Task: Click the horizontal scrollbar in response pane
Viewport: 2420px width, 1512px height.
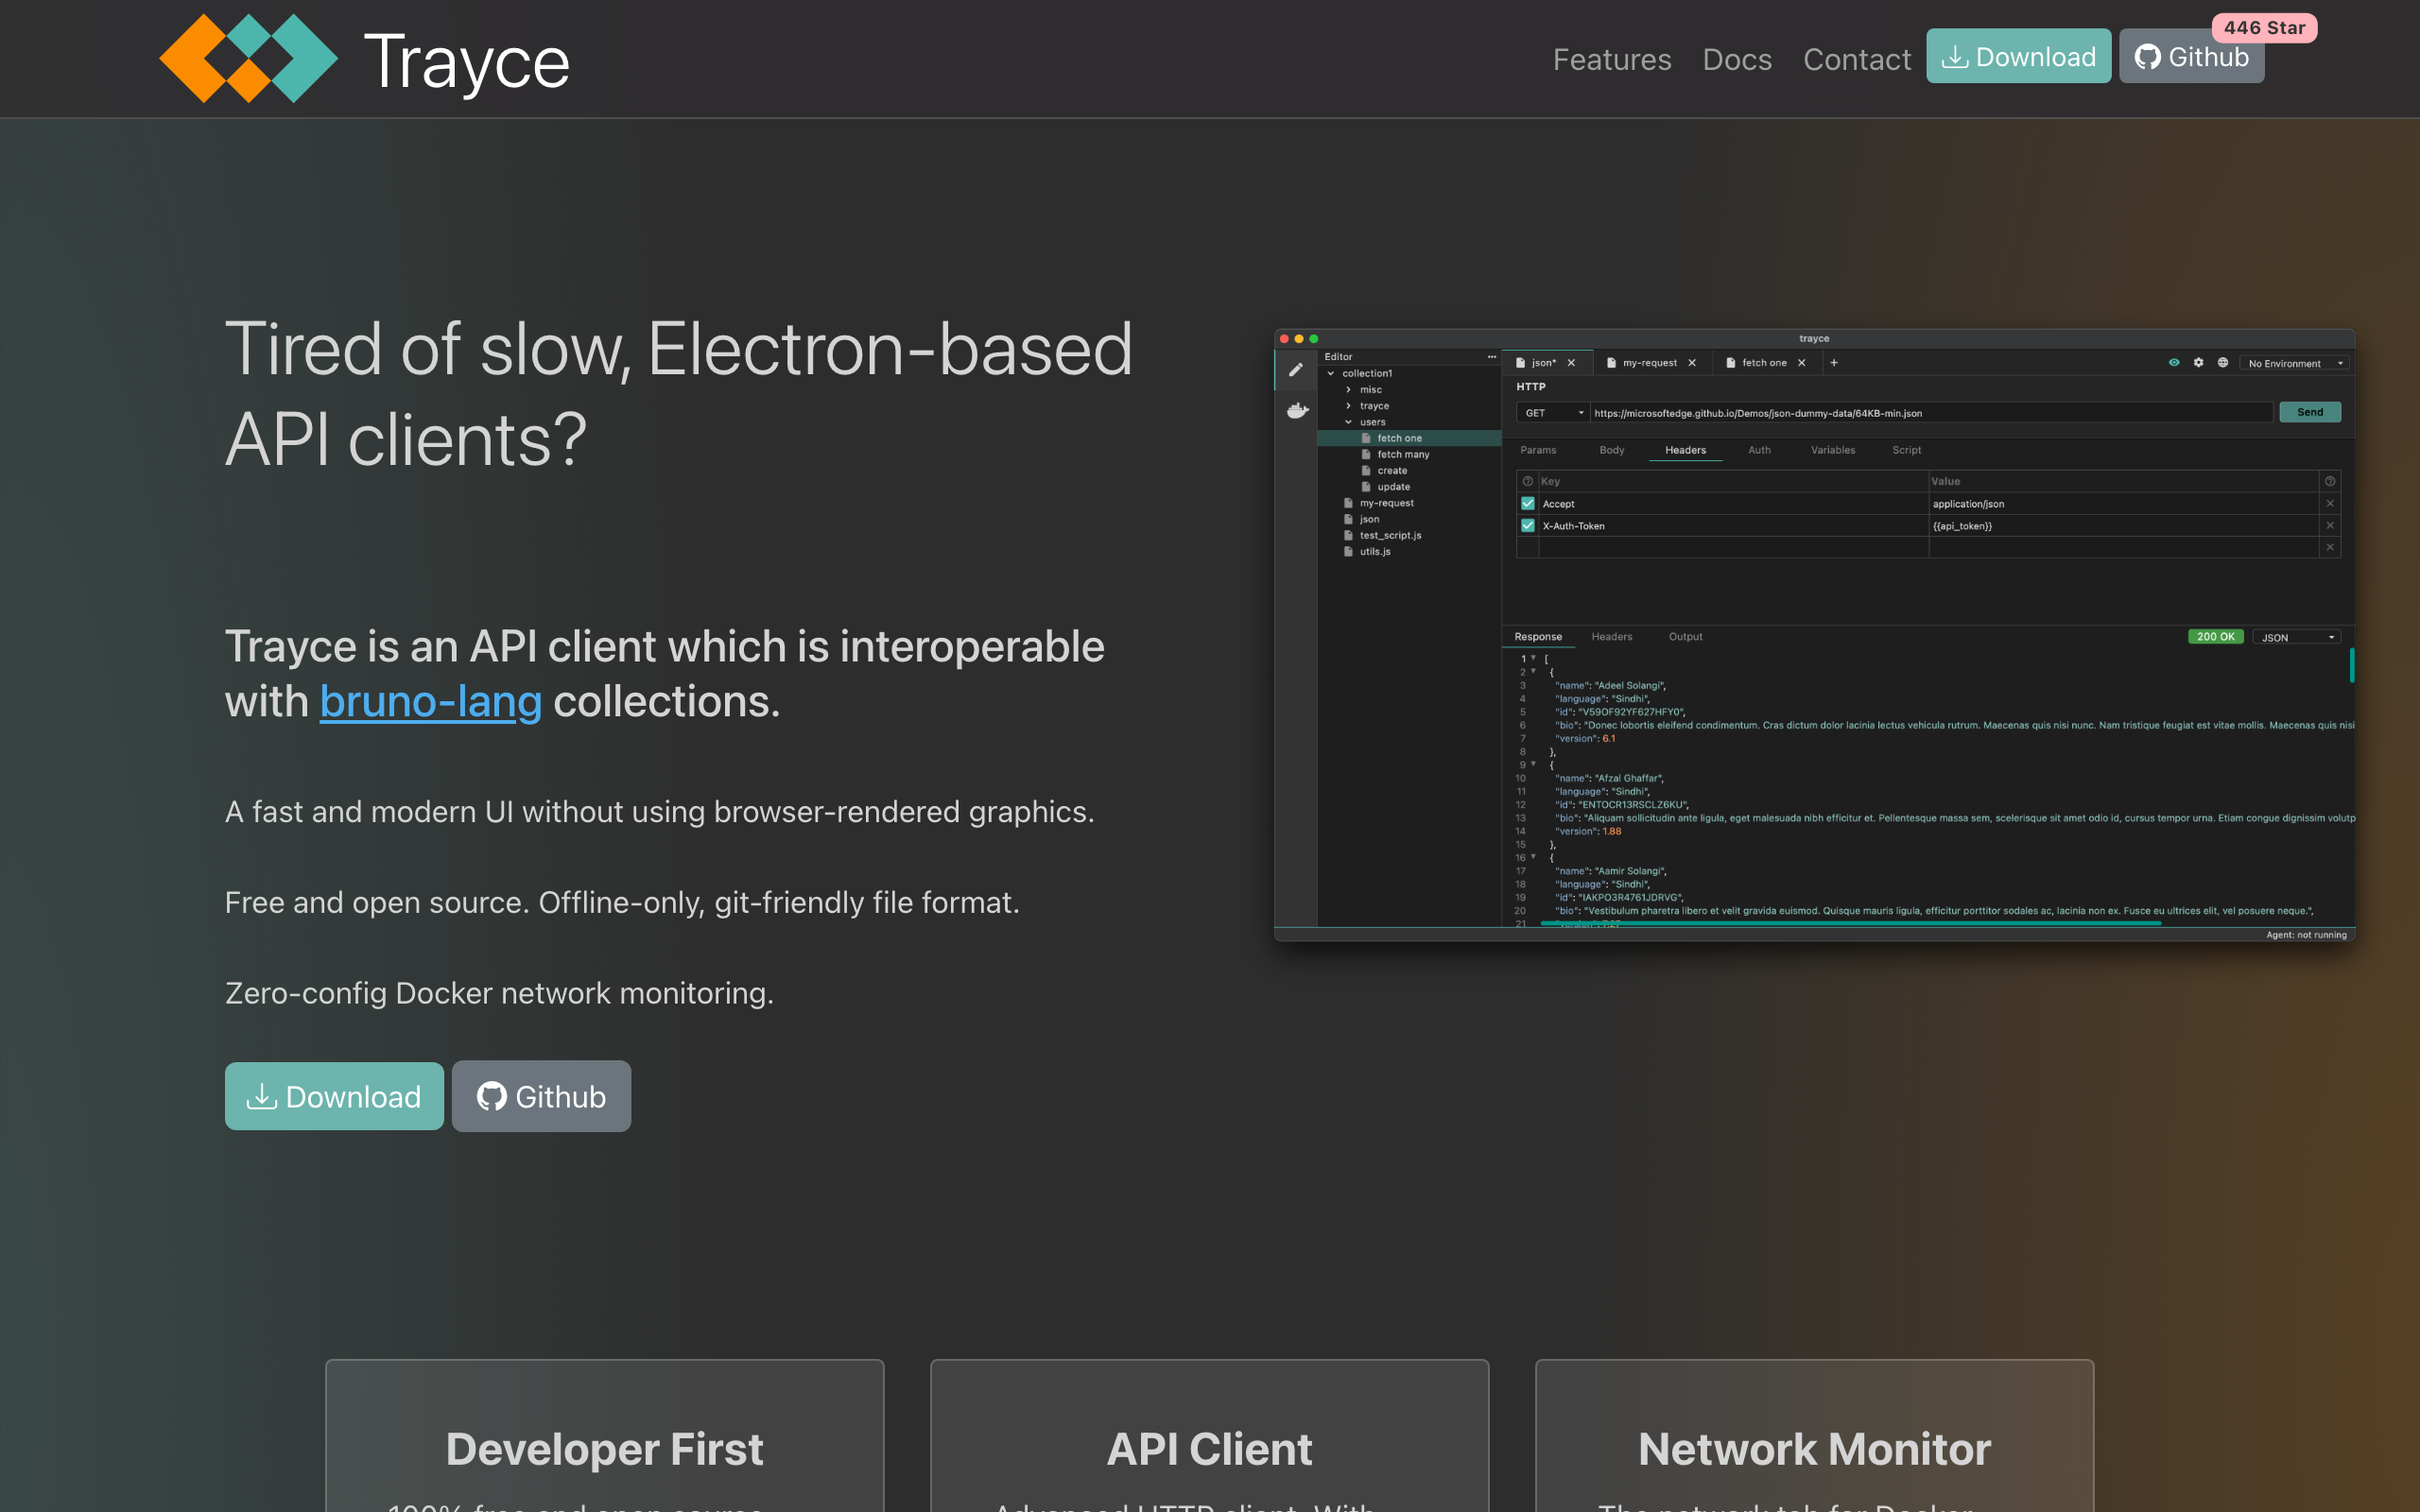Action: pos(1850,923)
